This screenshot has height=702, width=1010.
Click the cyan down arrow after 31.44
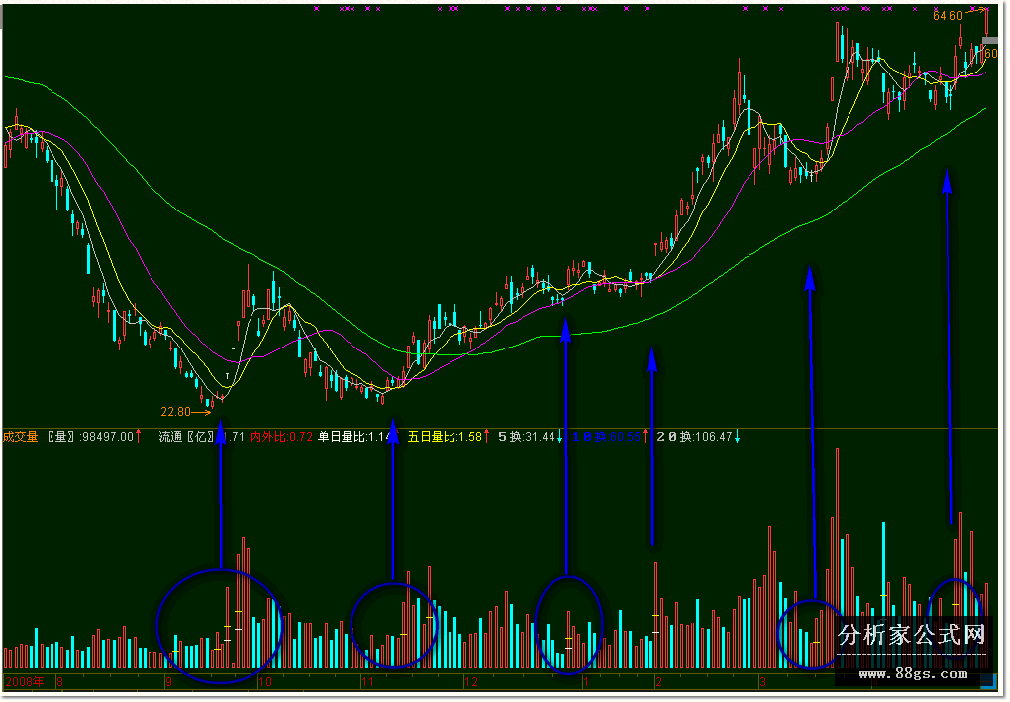(559, 437)
